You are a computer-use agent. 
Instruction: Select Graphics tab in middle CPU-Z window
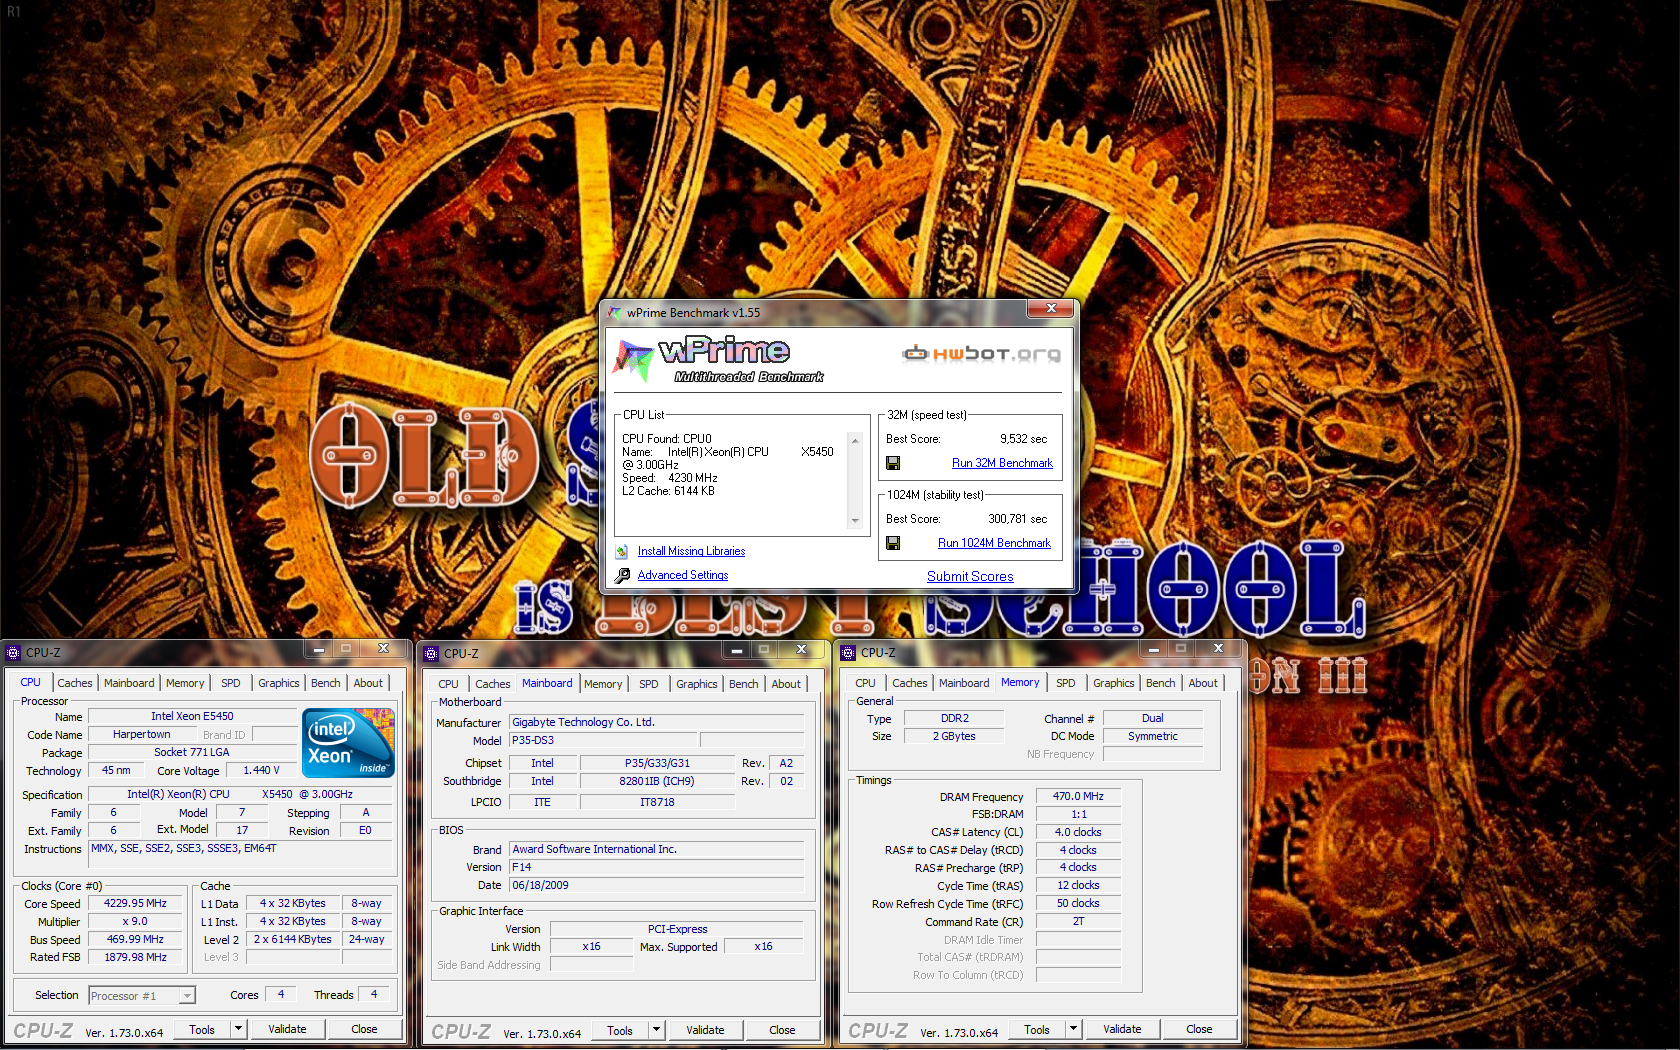(697, 684)
